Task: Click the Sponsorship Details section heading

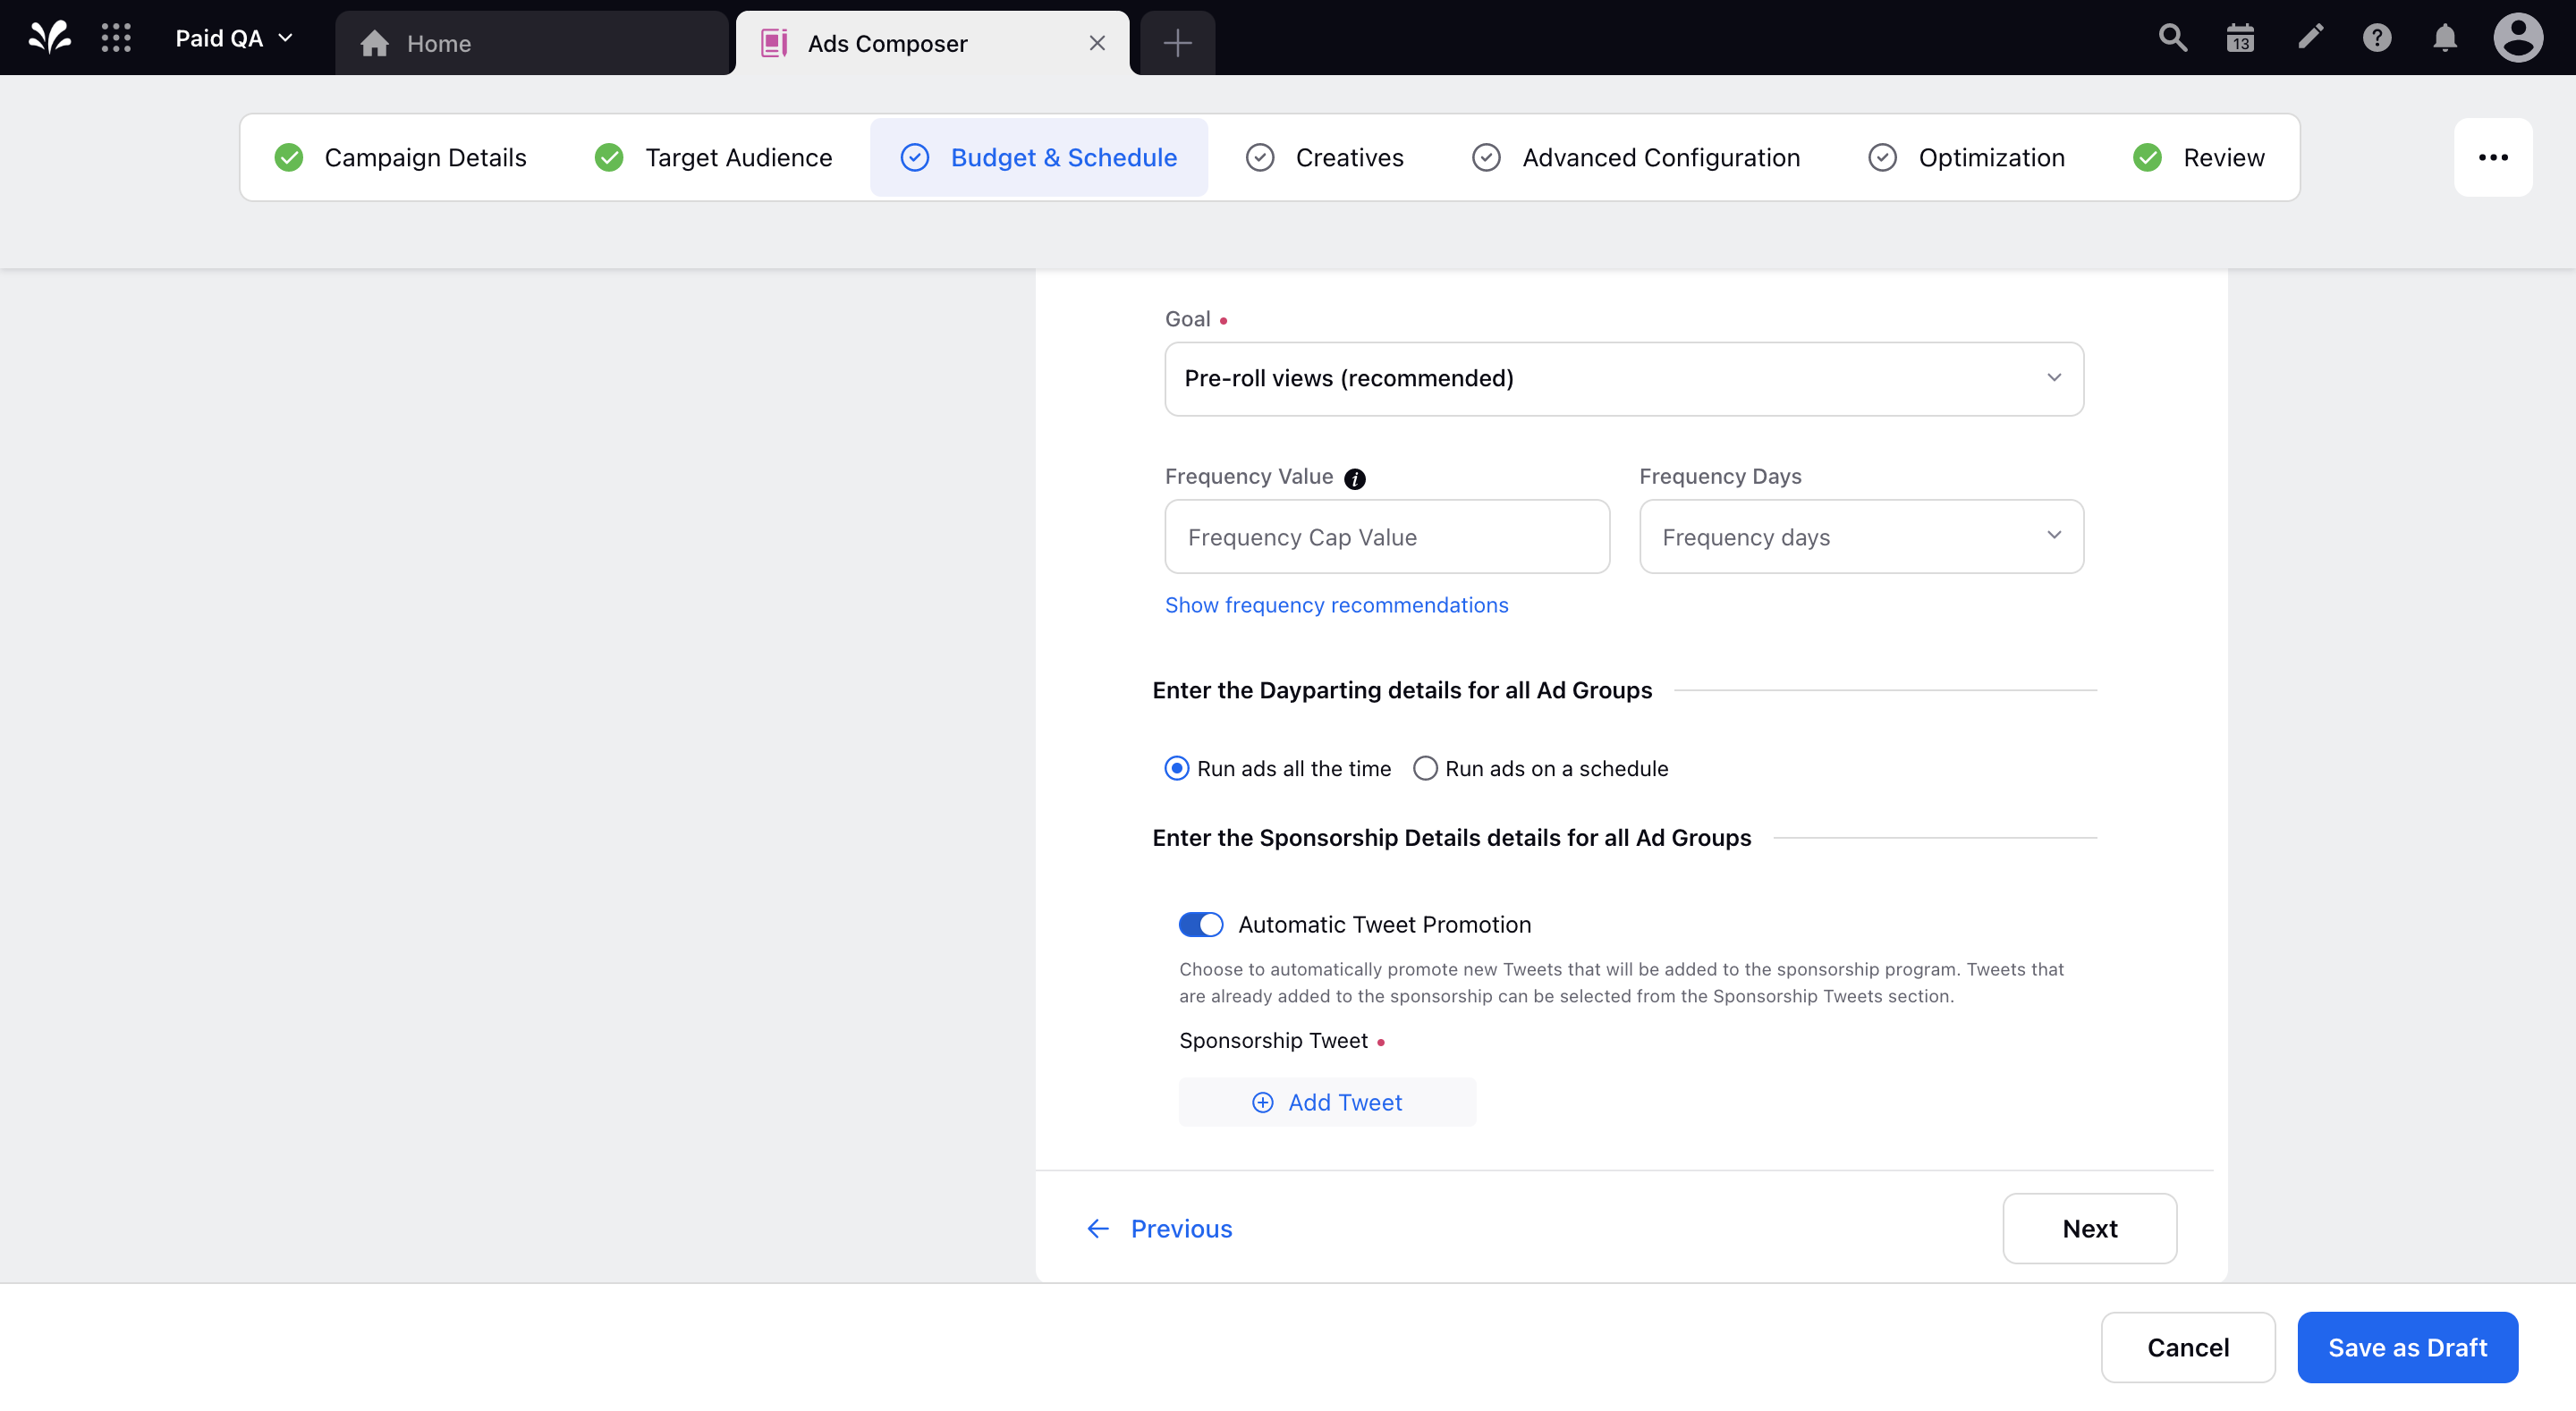Action: tap(1451, 837)
